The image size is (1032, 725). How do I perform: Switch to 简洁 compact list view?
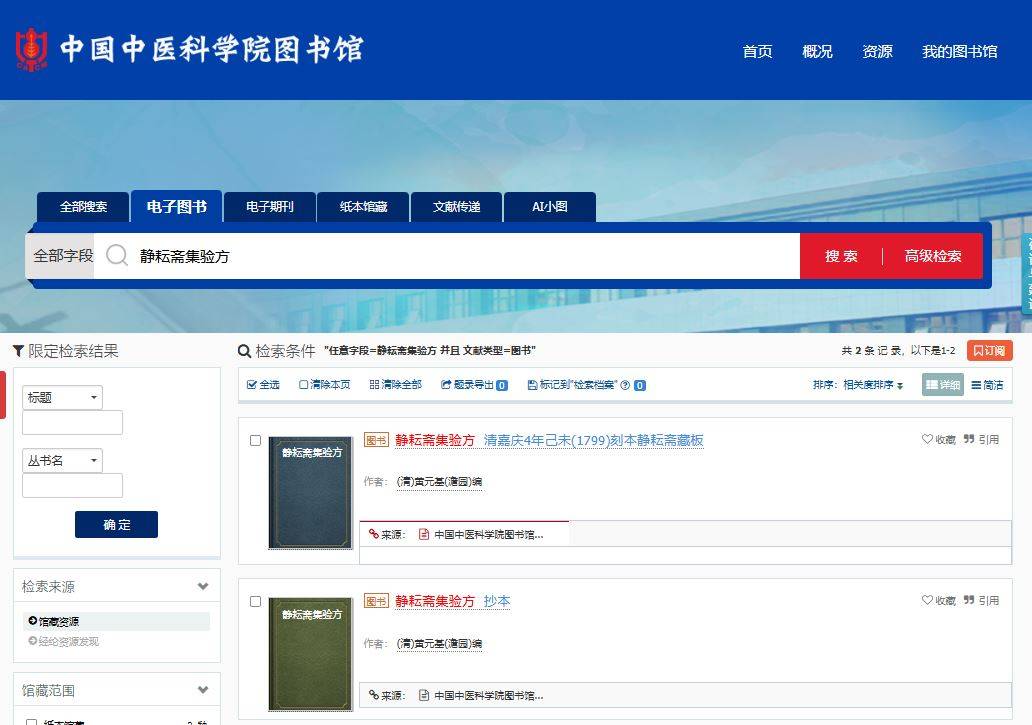coord(987,385)
